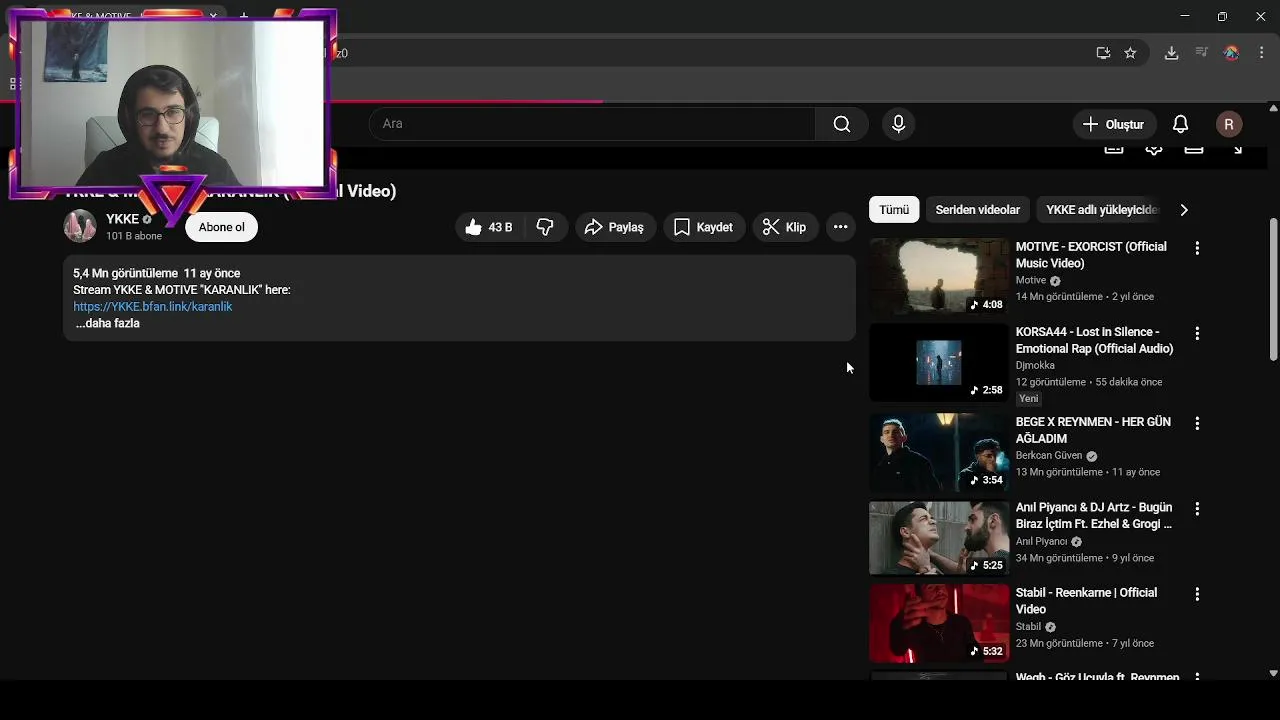
Task: Open the Chrome three-dot menu
Action: (1260, 53)
